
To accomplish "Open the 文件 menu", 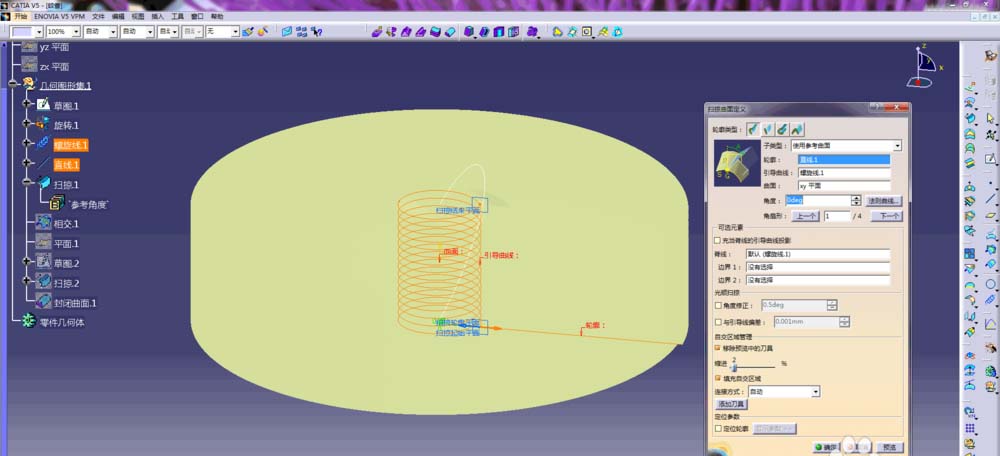I will pos(98,16).
